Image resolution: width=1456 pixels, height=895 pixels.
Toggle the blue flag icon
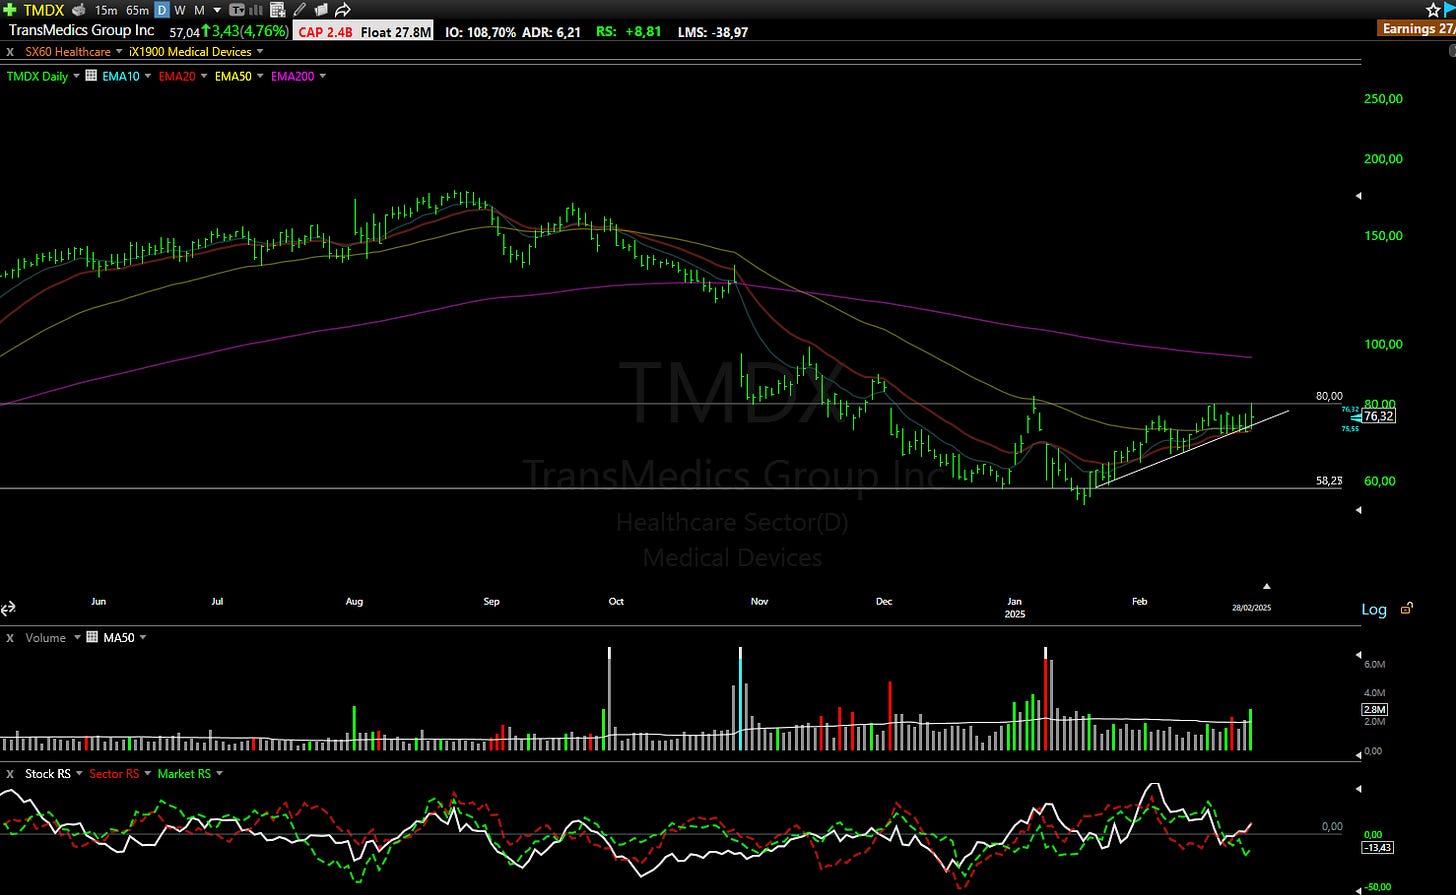pyautogui.click(x=1449, y=8)
